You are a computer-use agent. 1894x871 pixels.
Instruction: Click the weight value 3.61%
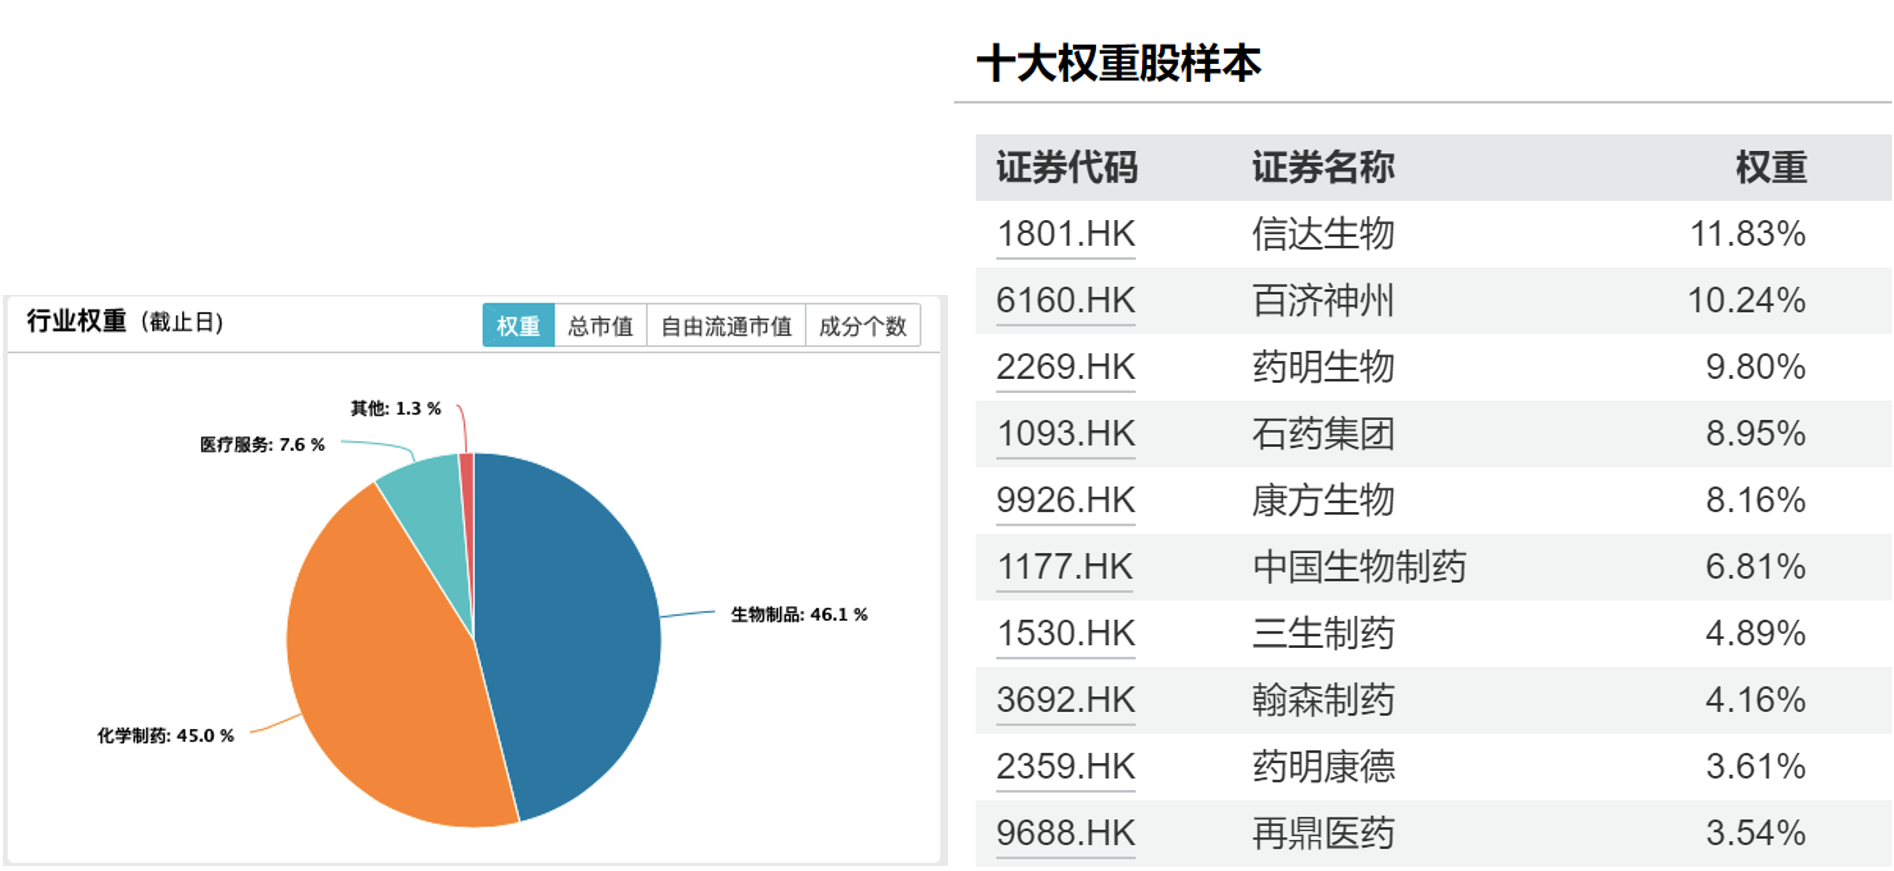pyautogui.click(x=1756, y=766)
